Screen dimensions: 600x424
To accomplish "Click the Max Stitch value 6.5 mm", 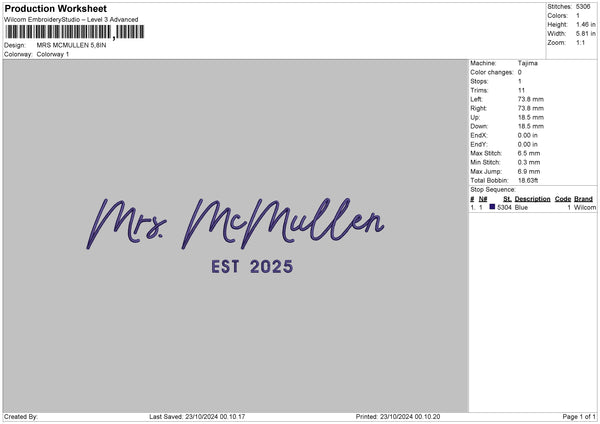I will [529, 153].
